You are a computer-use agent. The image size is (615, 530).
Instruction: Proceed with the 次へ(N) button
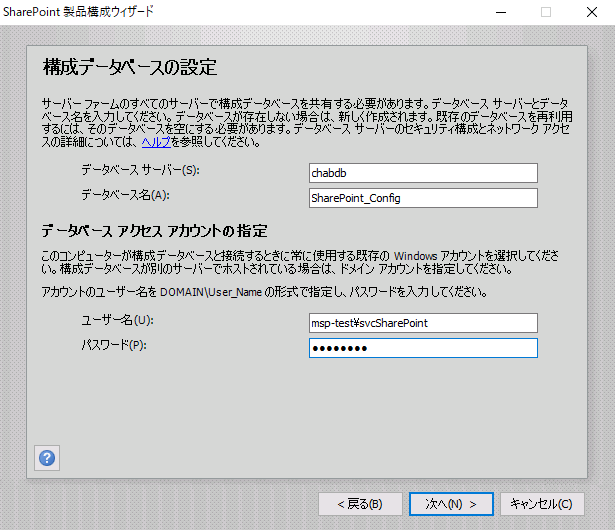[451, 504]
